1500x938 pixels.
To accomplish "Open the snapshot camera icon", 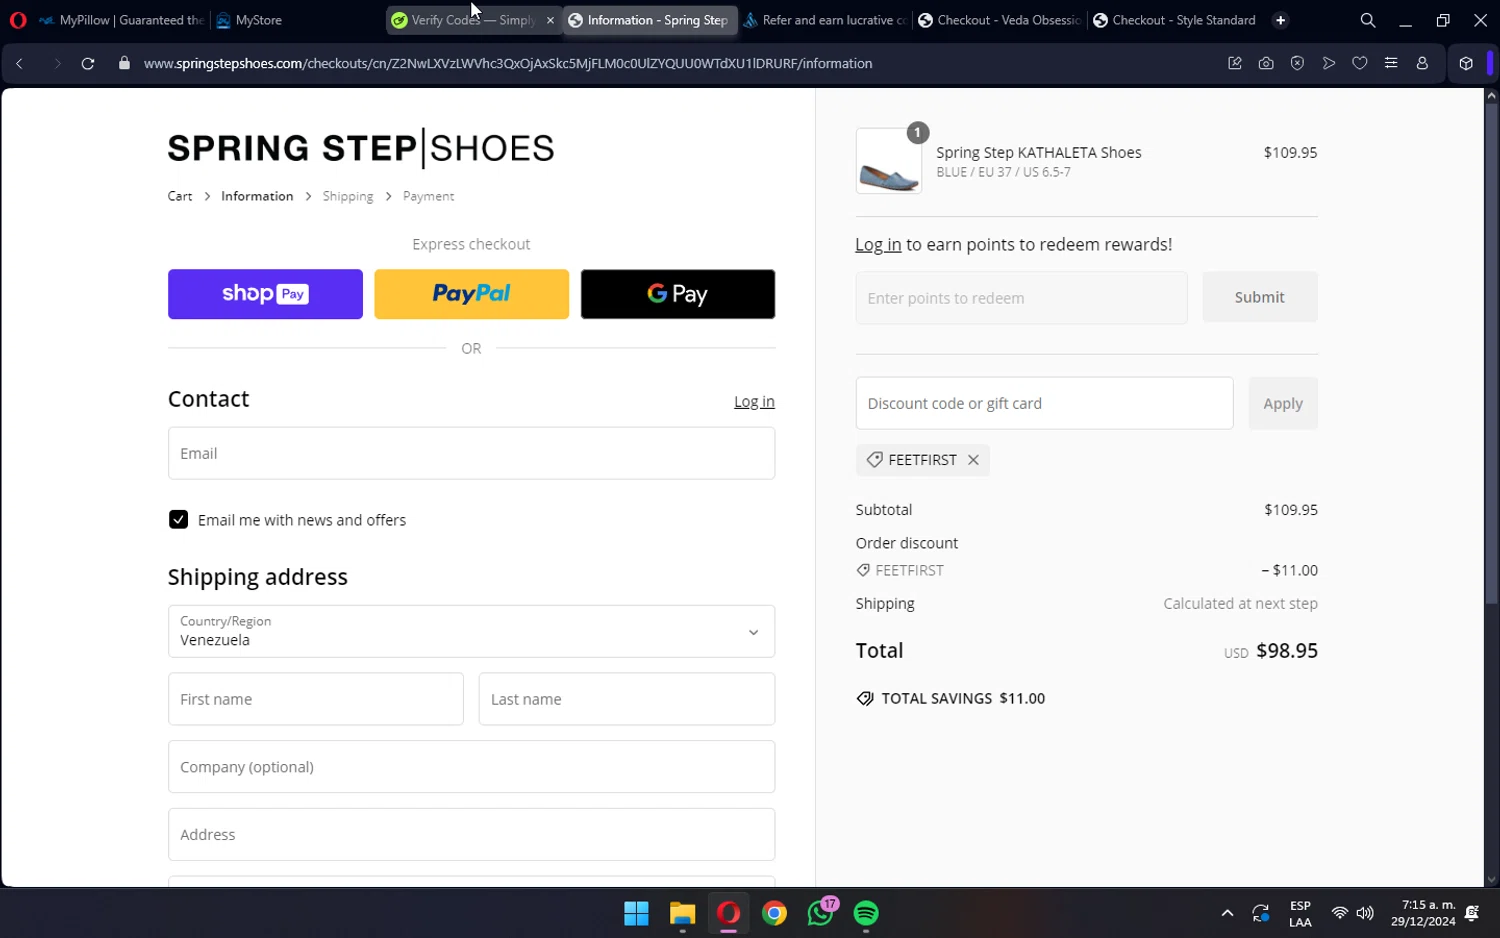I will [x=1266, y=63].
